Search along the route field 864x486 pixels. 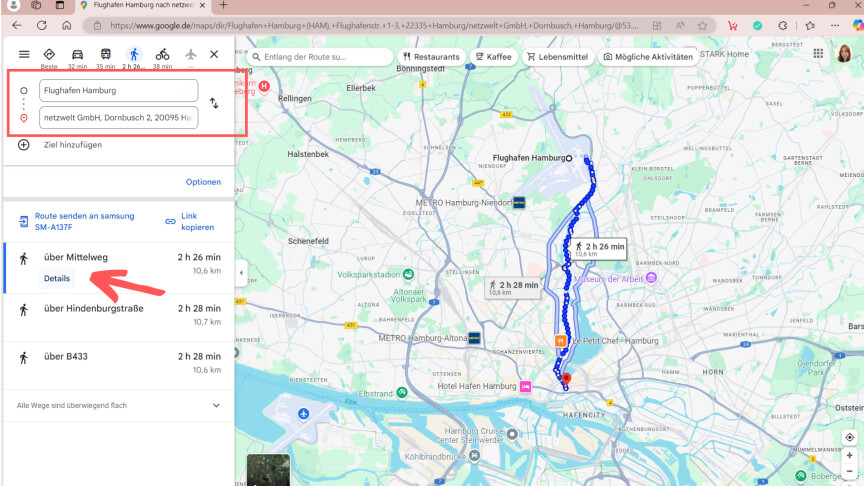pos(320,57)
